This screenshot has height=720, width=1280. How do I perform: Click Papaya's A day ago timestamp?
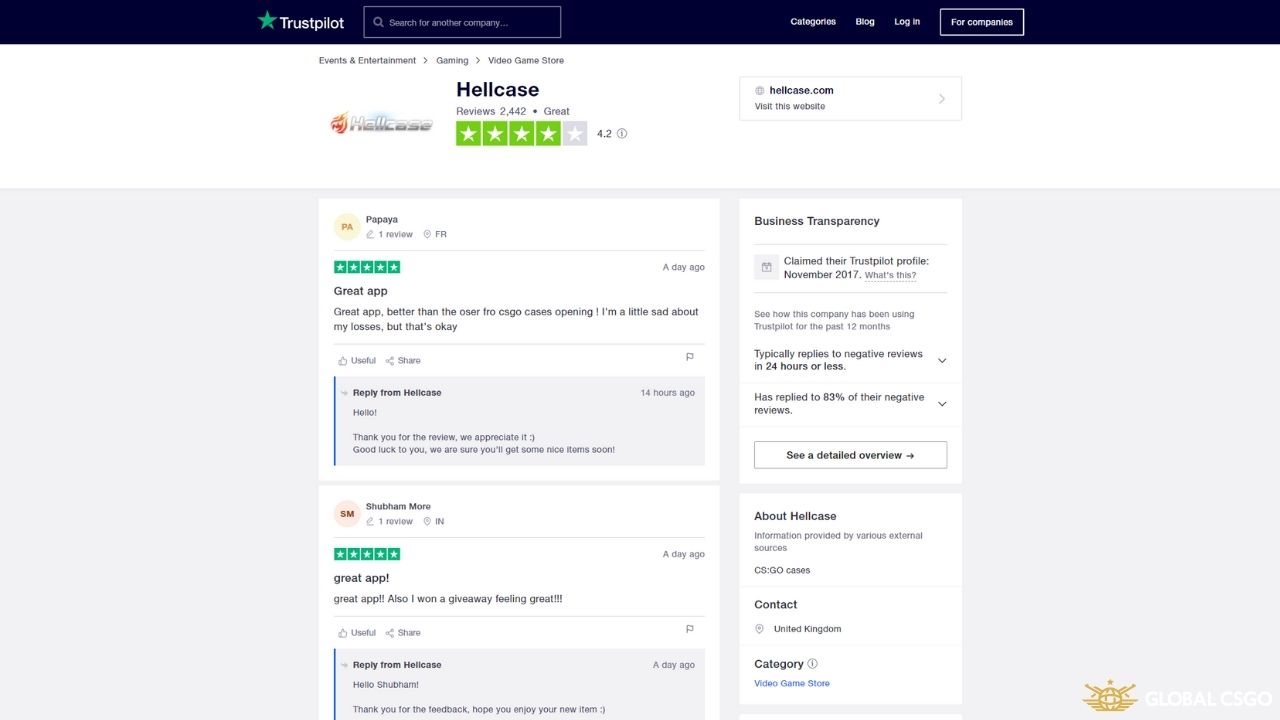click(684, 268)
